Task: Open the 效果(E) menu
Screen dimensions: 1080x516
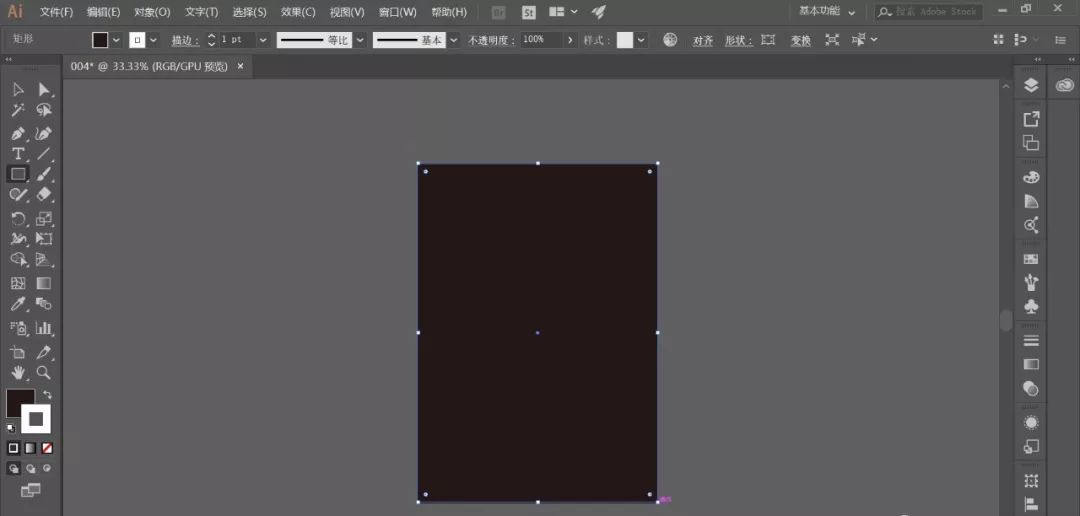Action: tap(298, 12)
